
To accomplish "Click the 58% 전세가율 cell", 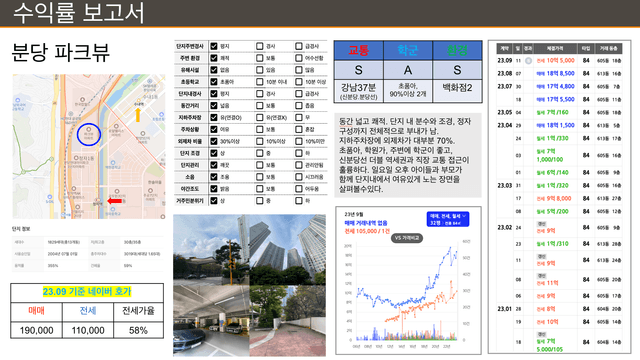I will [138, 330].
